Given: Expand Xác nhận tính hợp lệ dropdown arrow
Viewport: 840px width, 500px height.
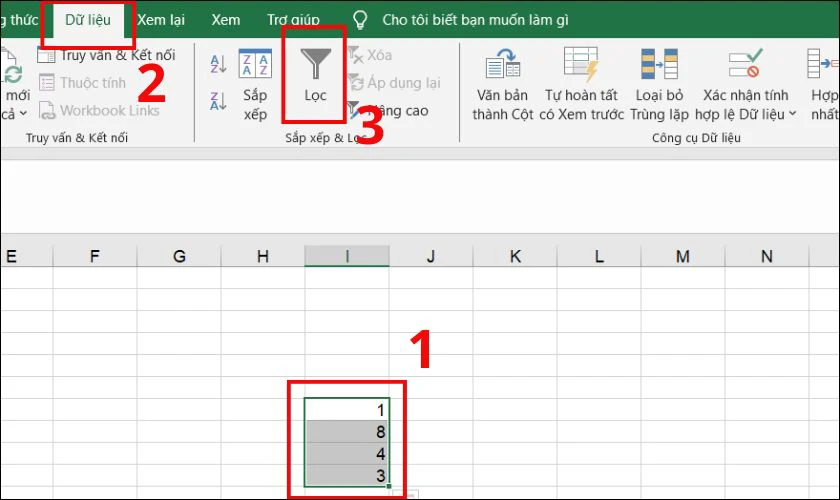Looking at the screenshot, I should click(792, 114).
